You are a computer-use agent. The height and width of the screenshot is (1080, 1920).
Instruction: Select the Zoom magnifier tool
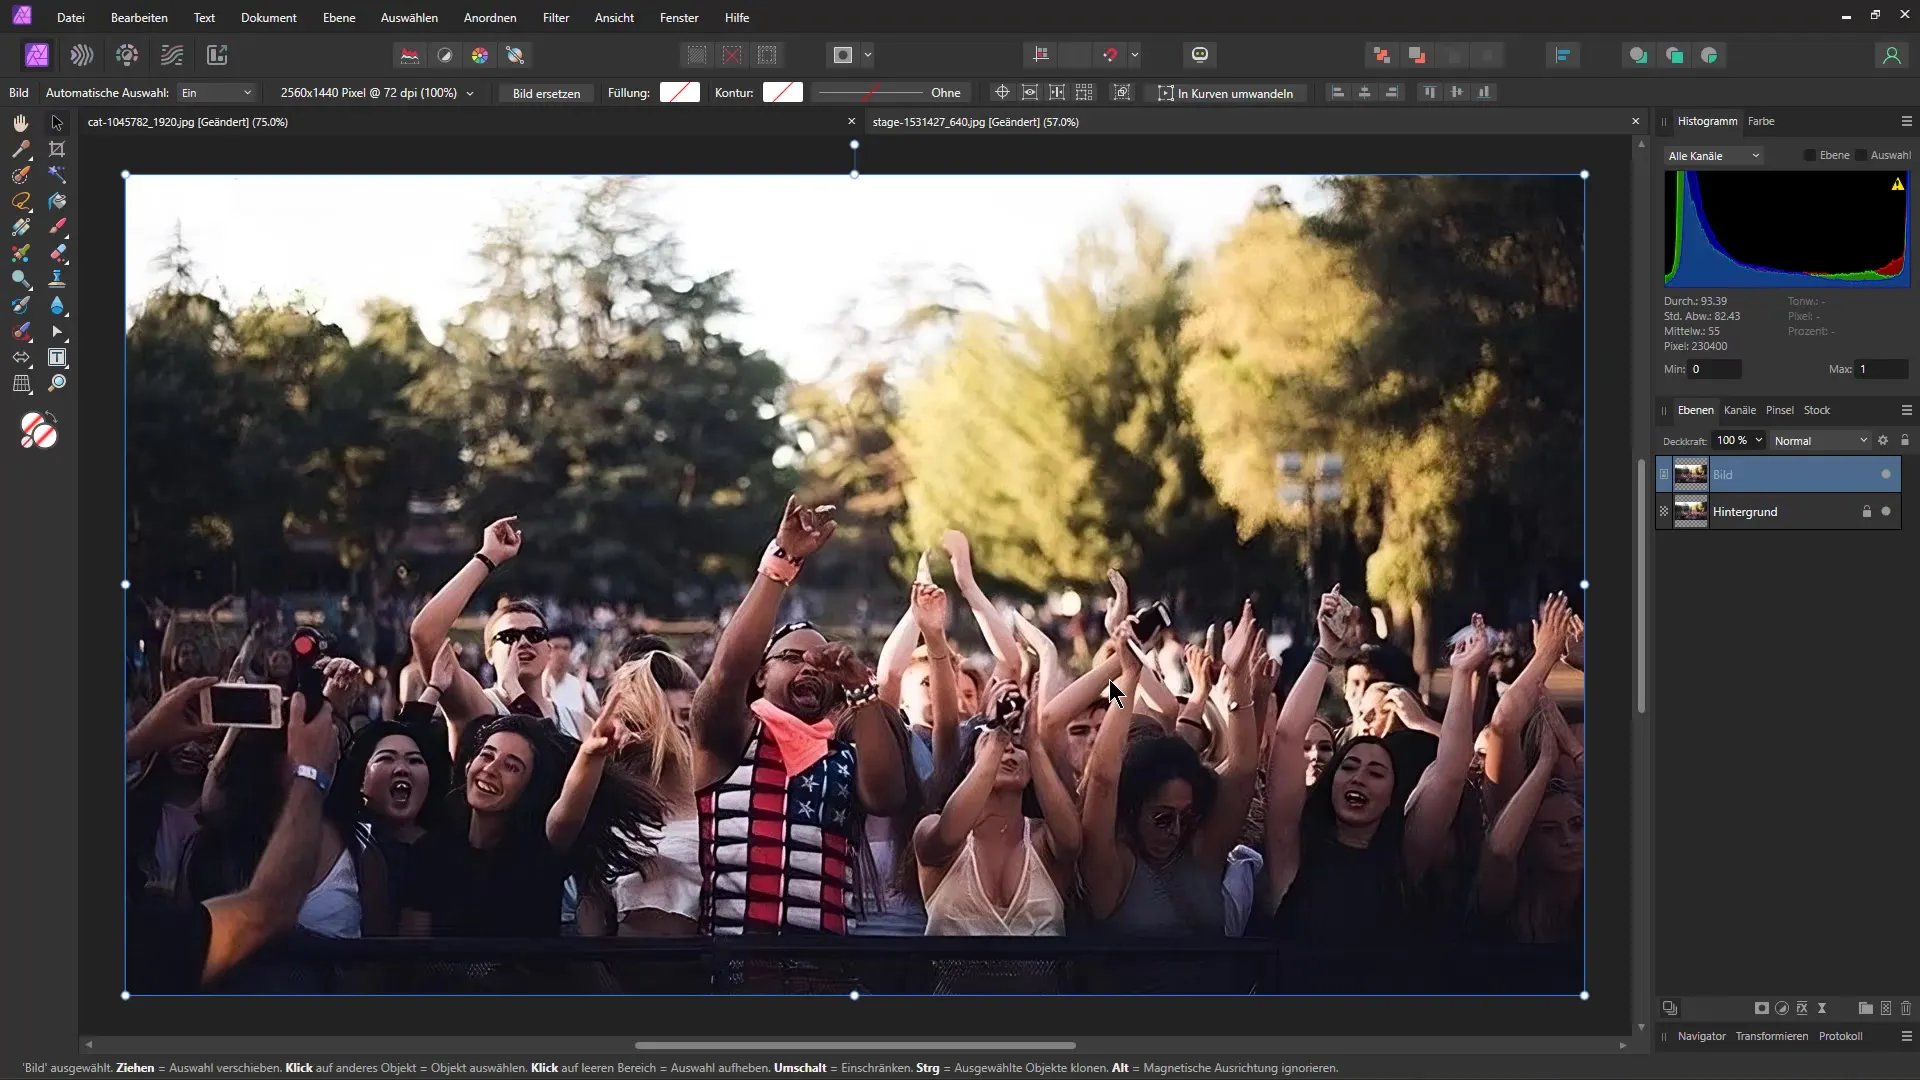click(x=57, y=383)
